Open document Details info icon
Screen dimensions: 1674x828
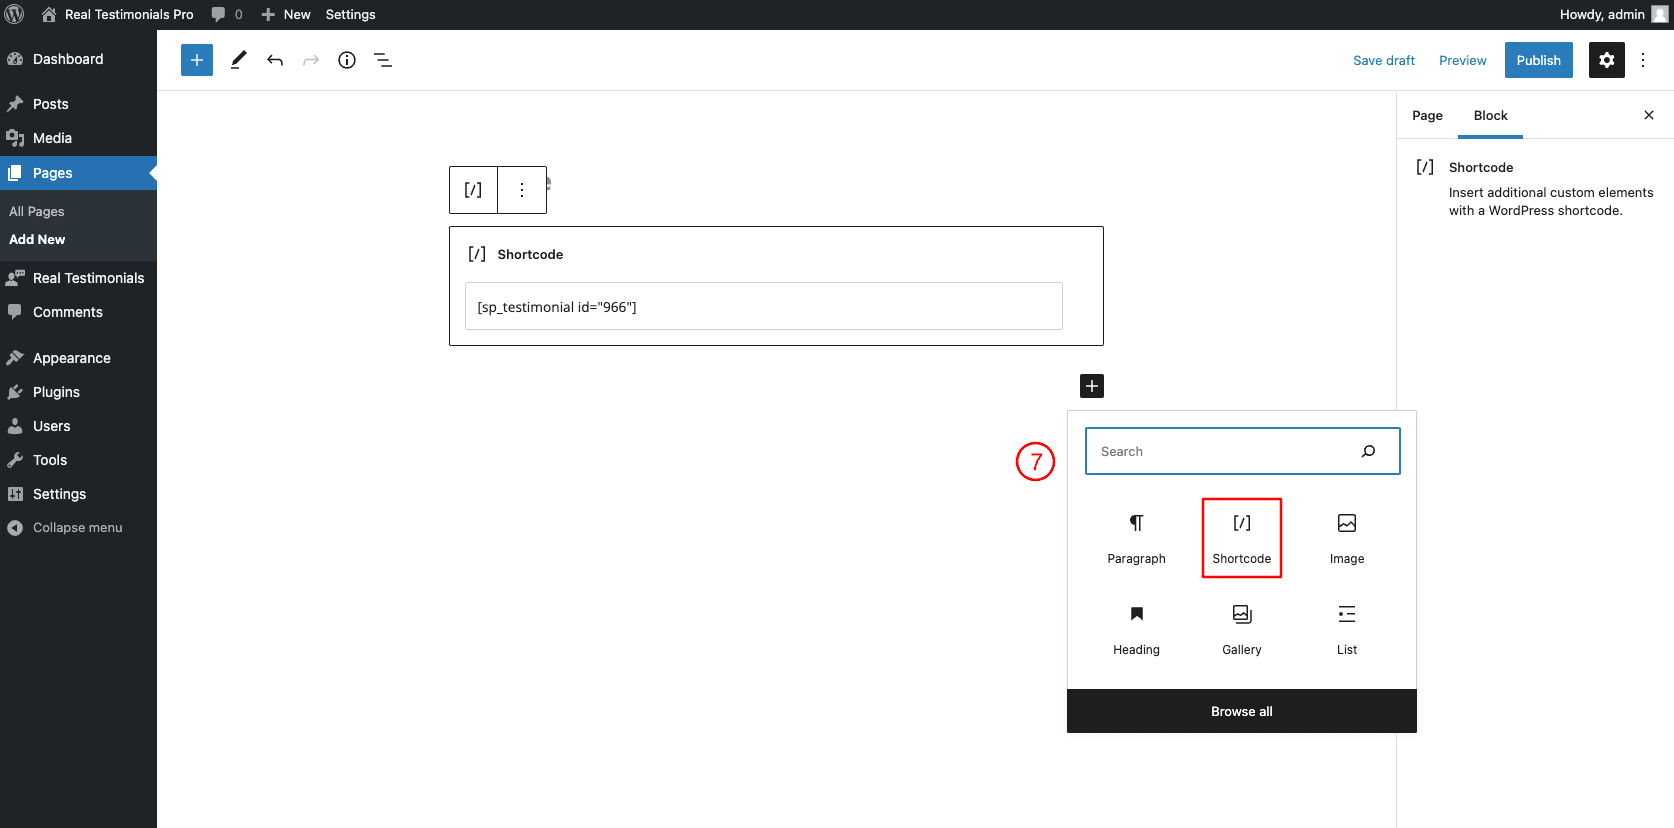pyautogui.click(x=347, y=60)
